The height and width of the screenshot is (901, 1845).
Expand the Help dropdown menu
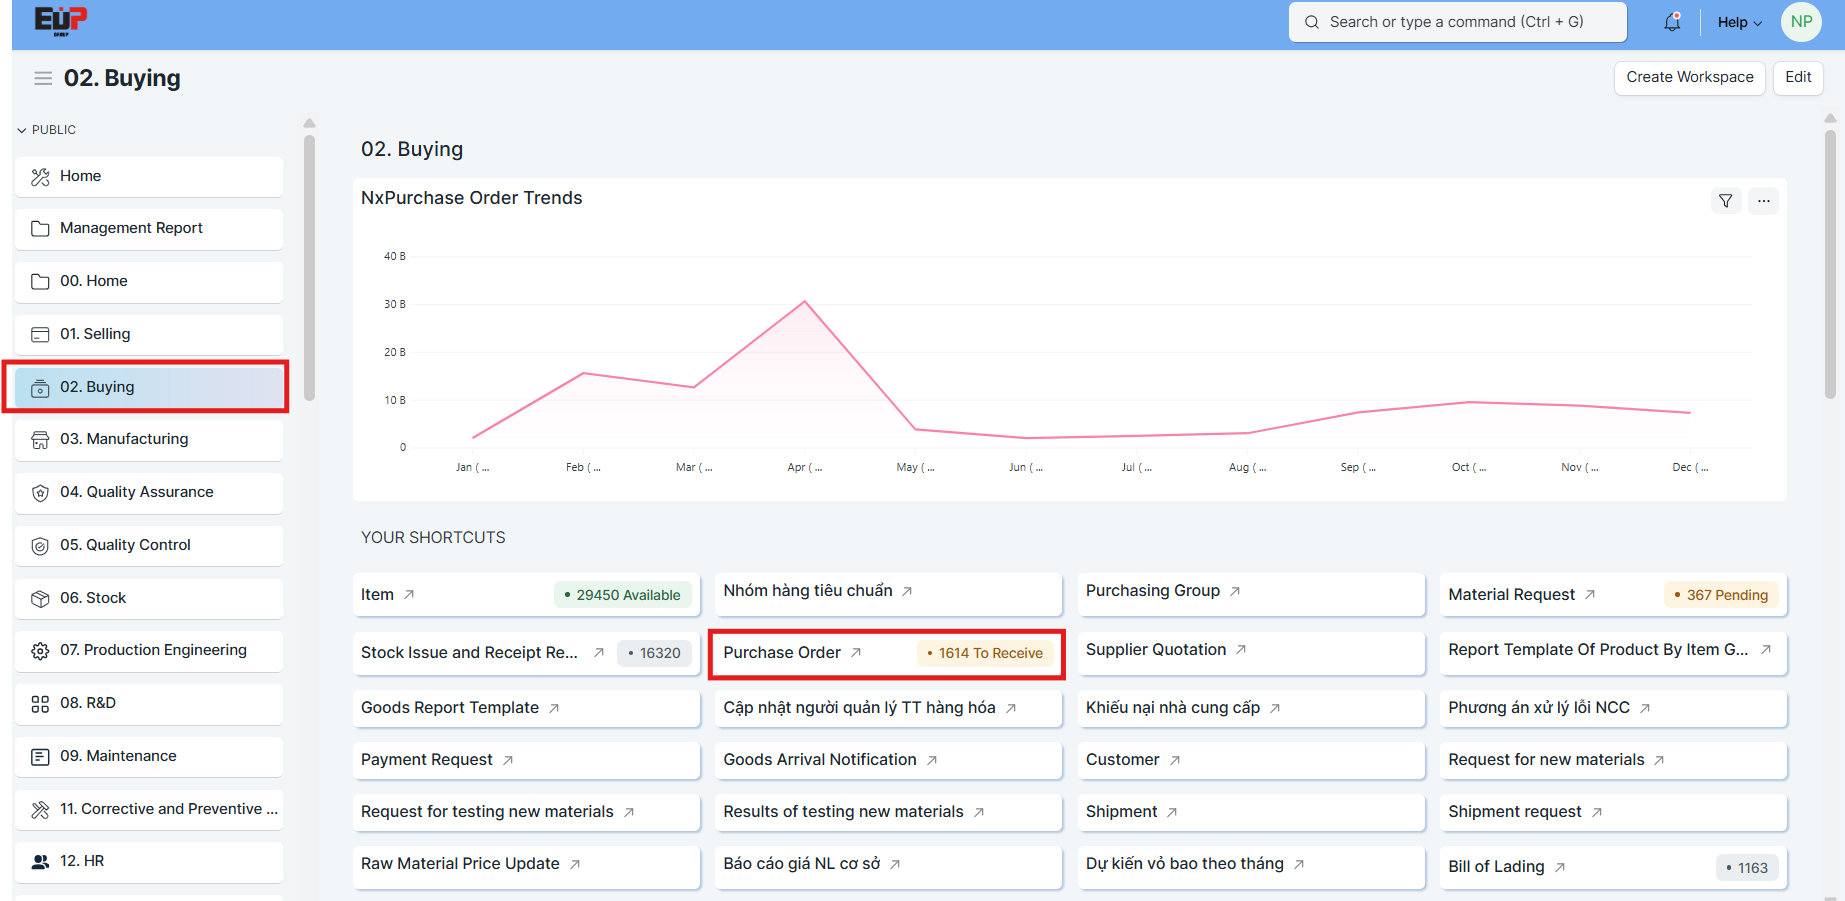coord(1739,22)
